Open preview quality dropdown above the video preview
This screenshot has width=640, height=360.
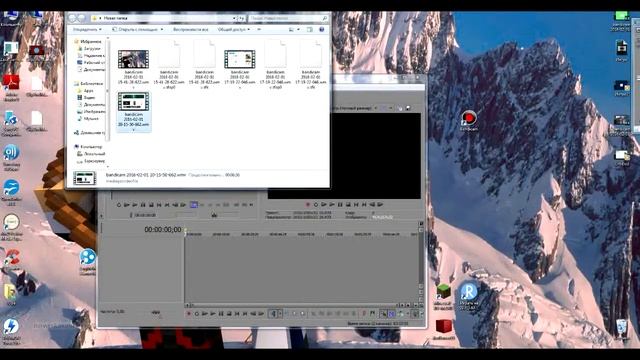tap(376, 108)
